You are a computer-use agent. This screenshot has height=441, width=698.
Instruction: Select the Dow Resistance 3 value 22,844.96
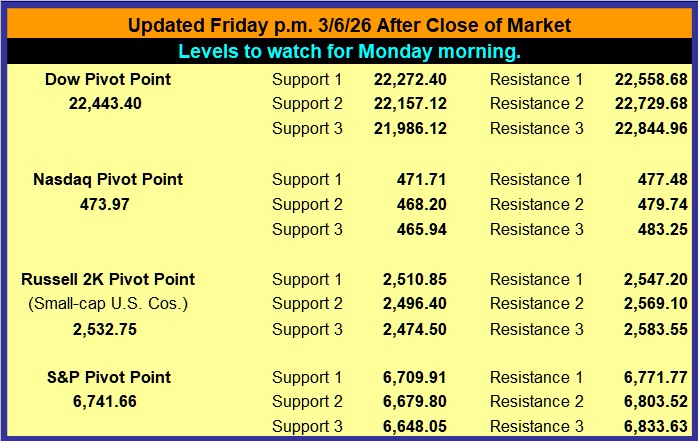pyautogui.click(x=649, y=128)
